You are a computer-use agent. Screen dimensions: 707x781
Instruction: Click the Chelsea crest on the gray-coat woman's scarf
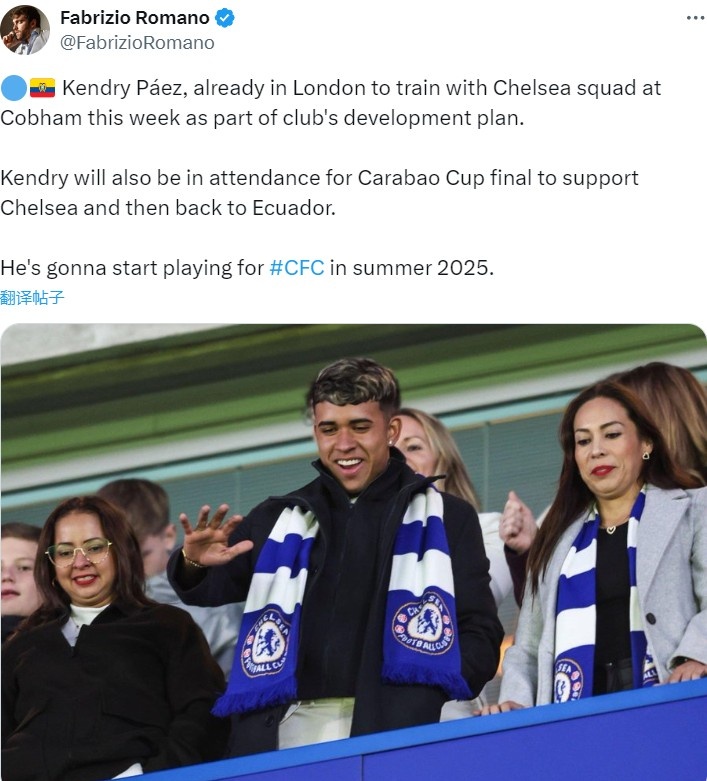pyautogui.click(x=568, y=680)
